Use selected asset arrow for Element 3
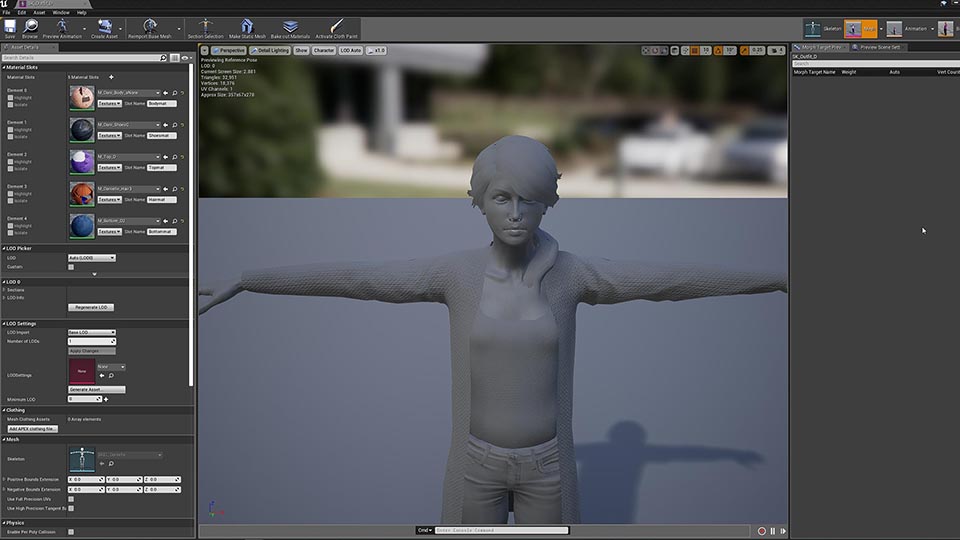The image size is (960, 540). tap(165, 189)
